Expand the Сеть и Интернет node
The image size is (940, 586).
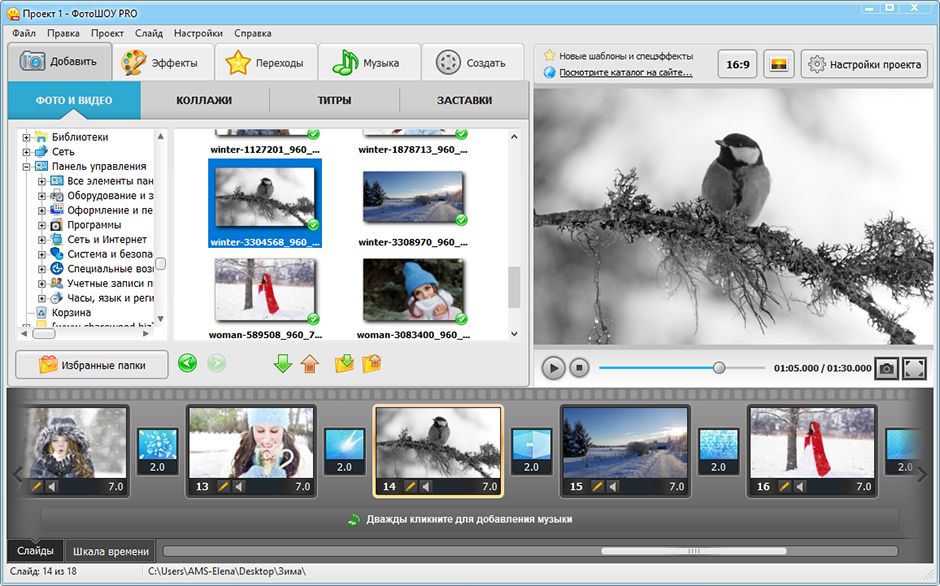click(41, 239)
